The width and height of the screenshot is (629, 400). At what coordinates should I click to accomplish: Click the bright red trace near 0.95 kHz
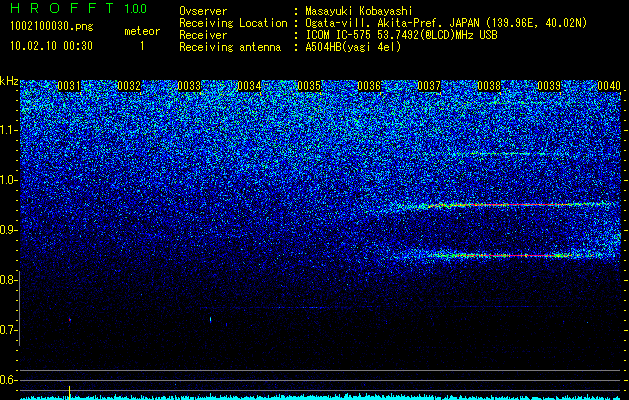[515, 205]
